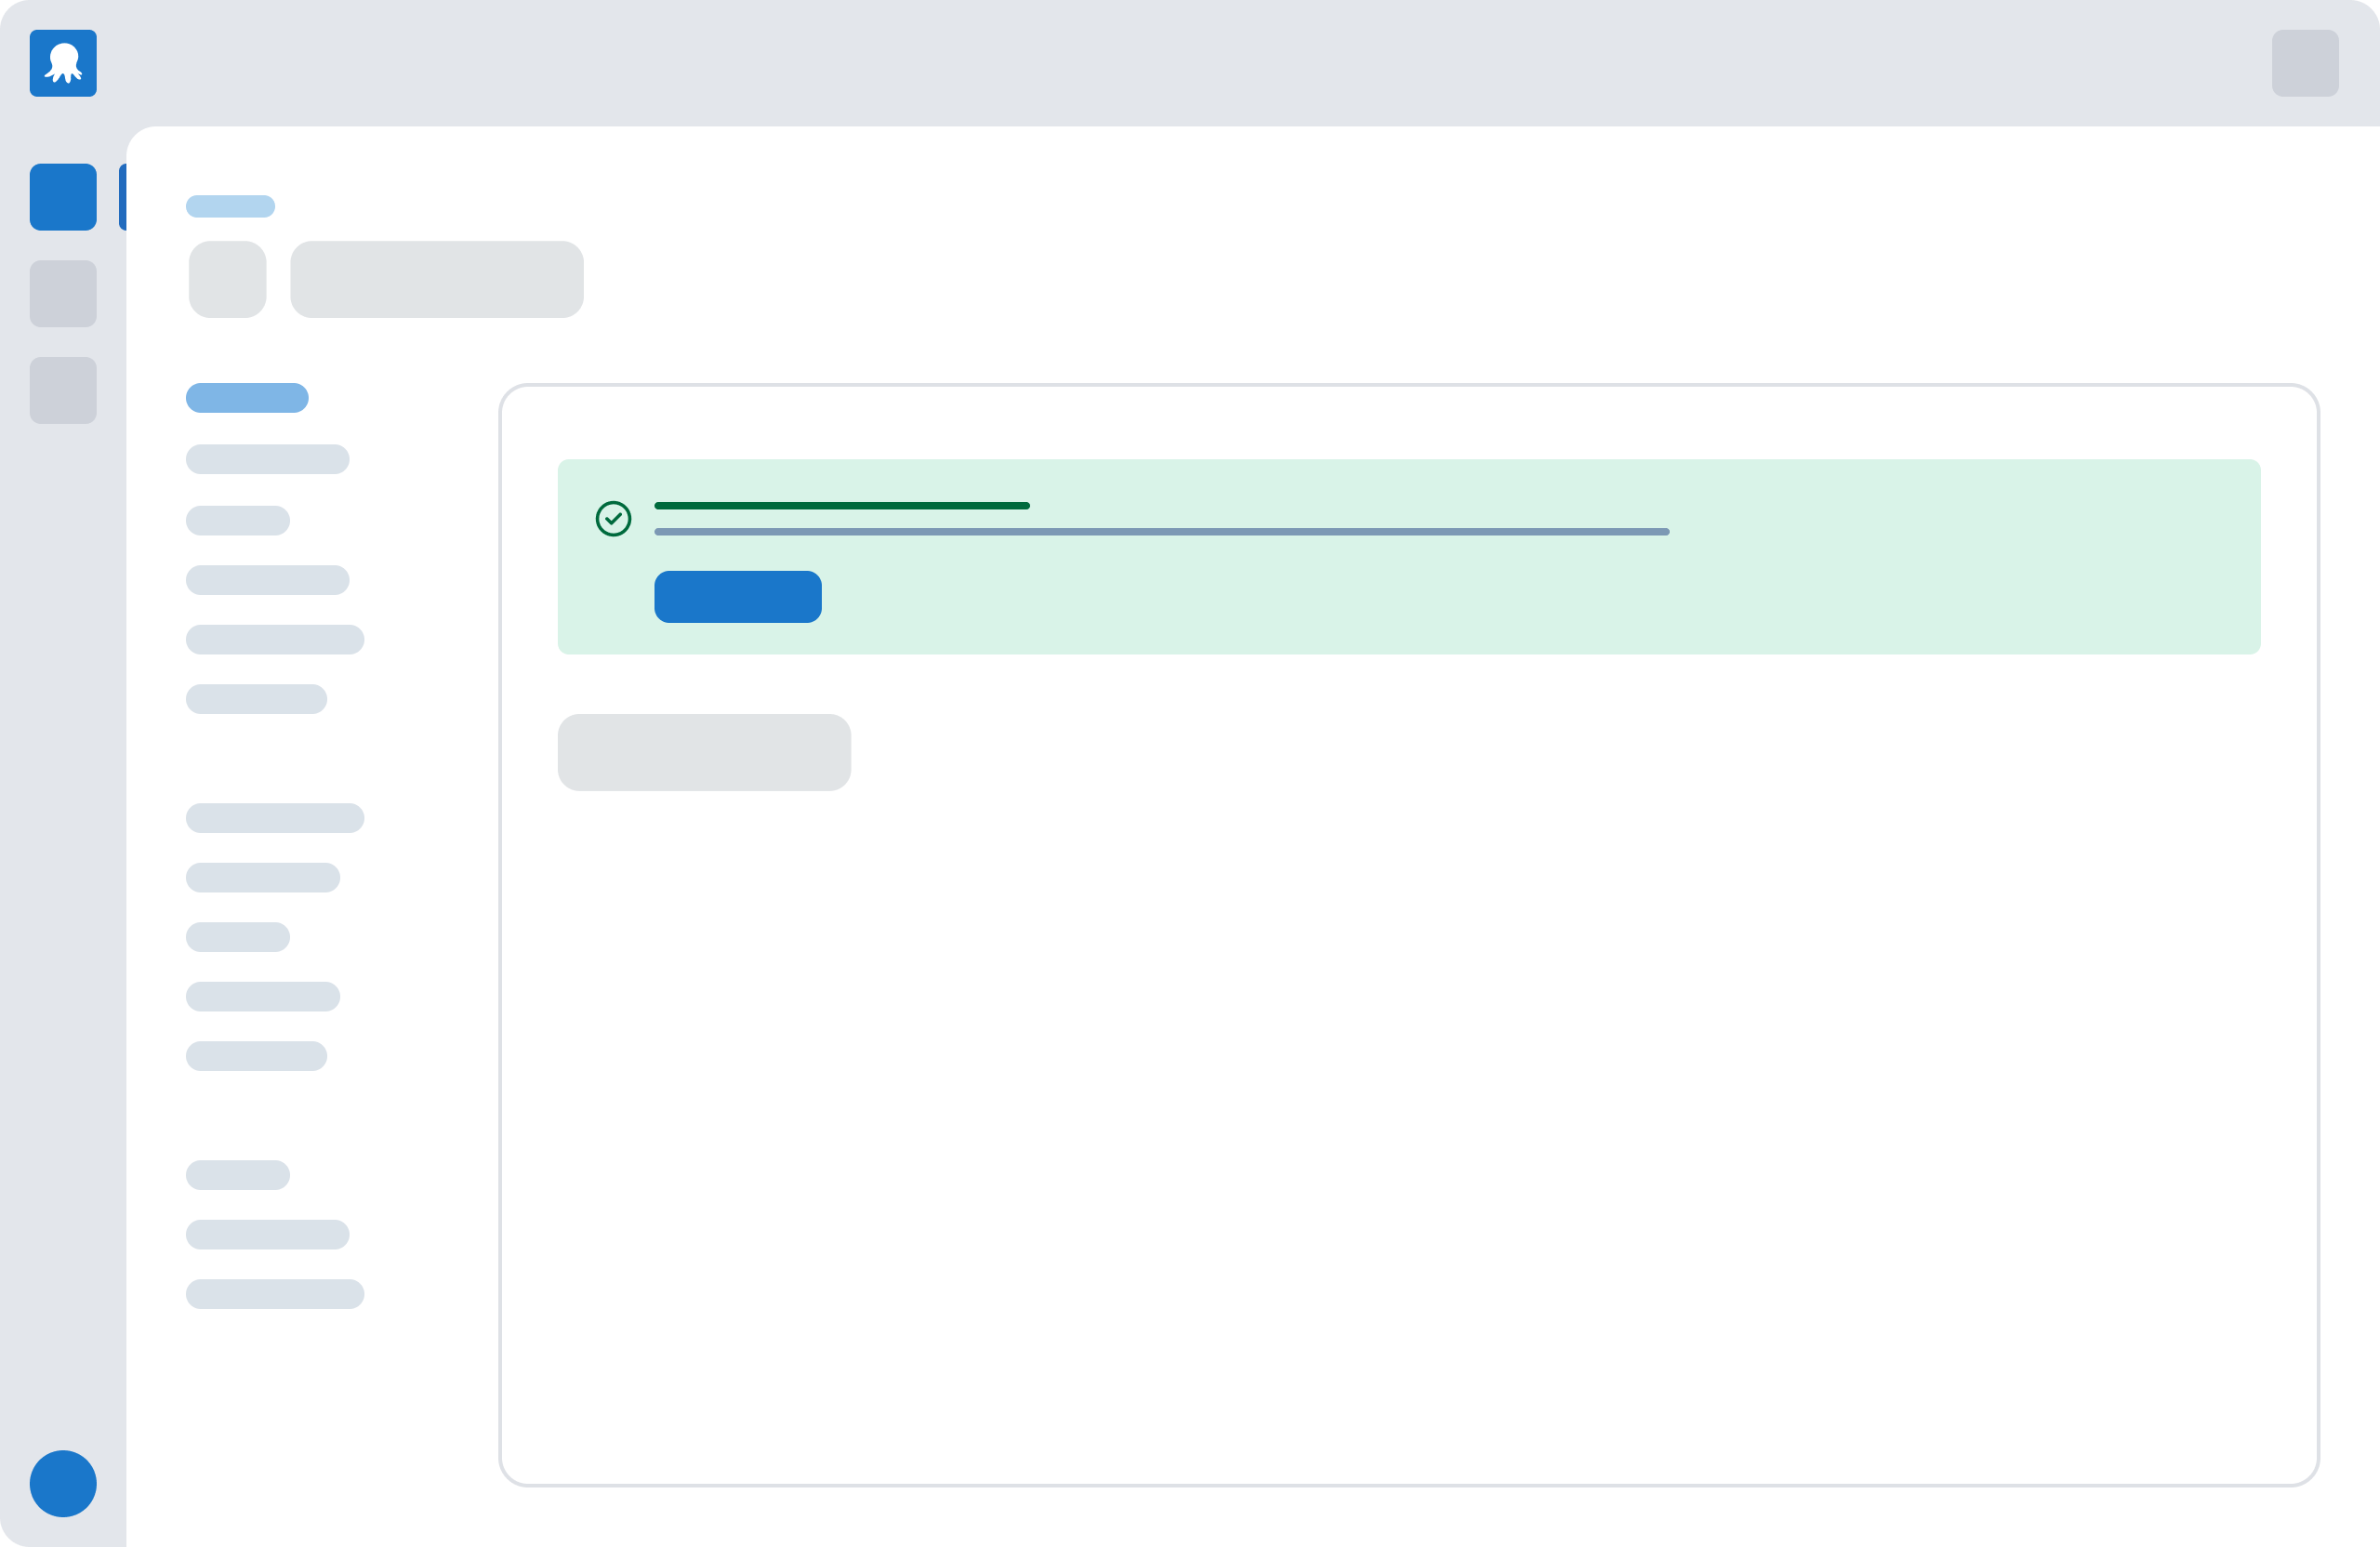
Task: Select the highlighted blue item in side menu
Action: coord(247,398)
